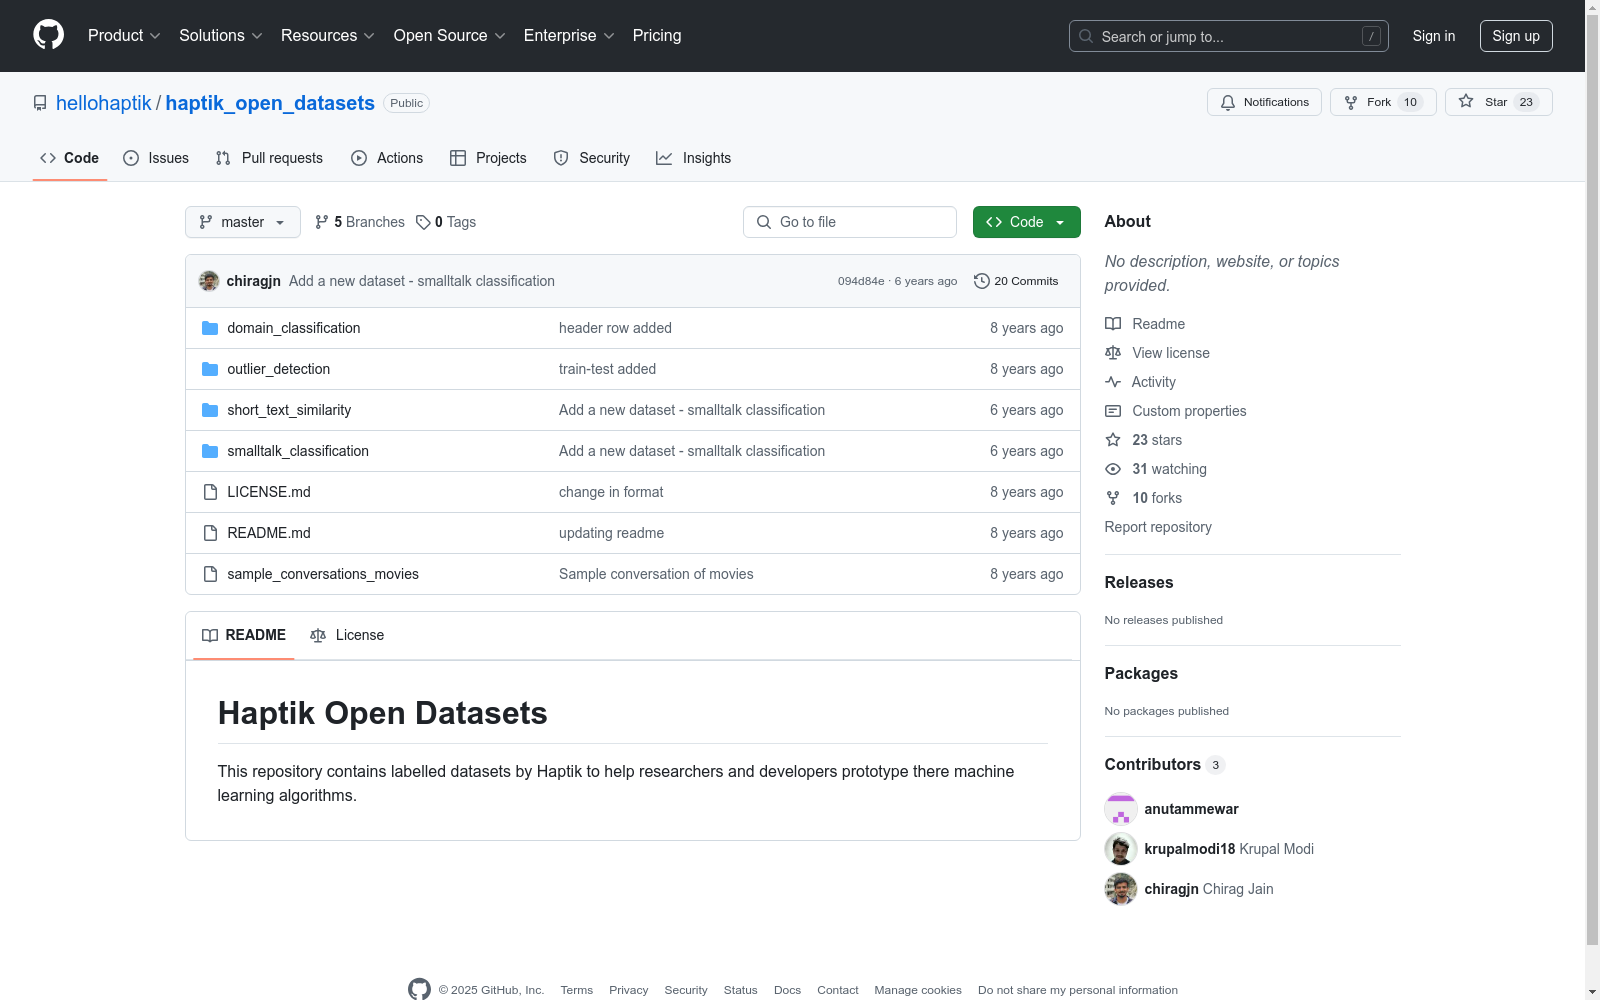The height and width of the screenshot is (1000, 1600).
Task: Open the hellohaptik owner link
Action: (104, 103)
